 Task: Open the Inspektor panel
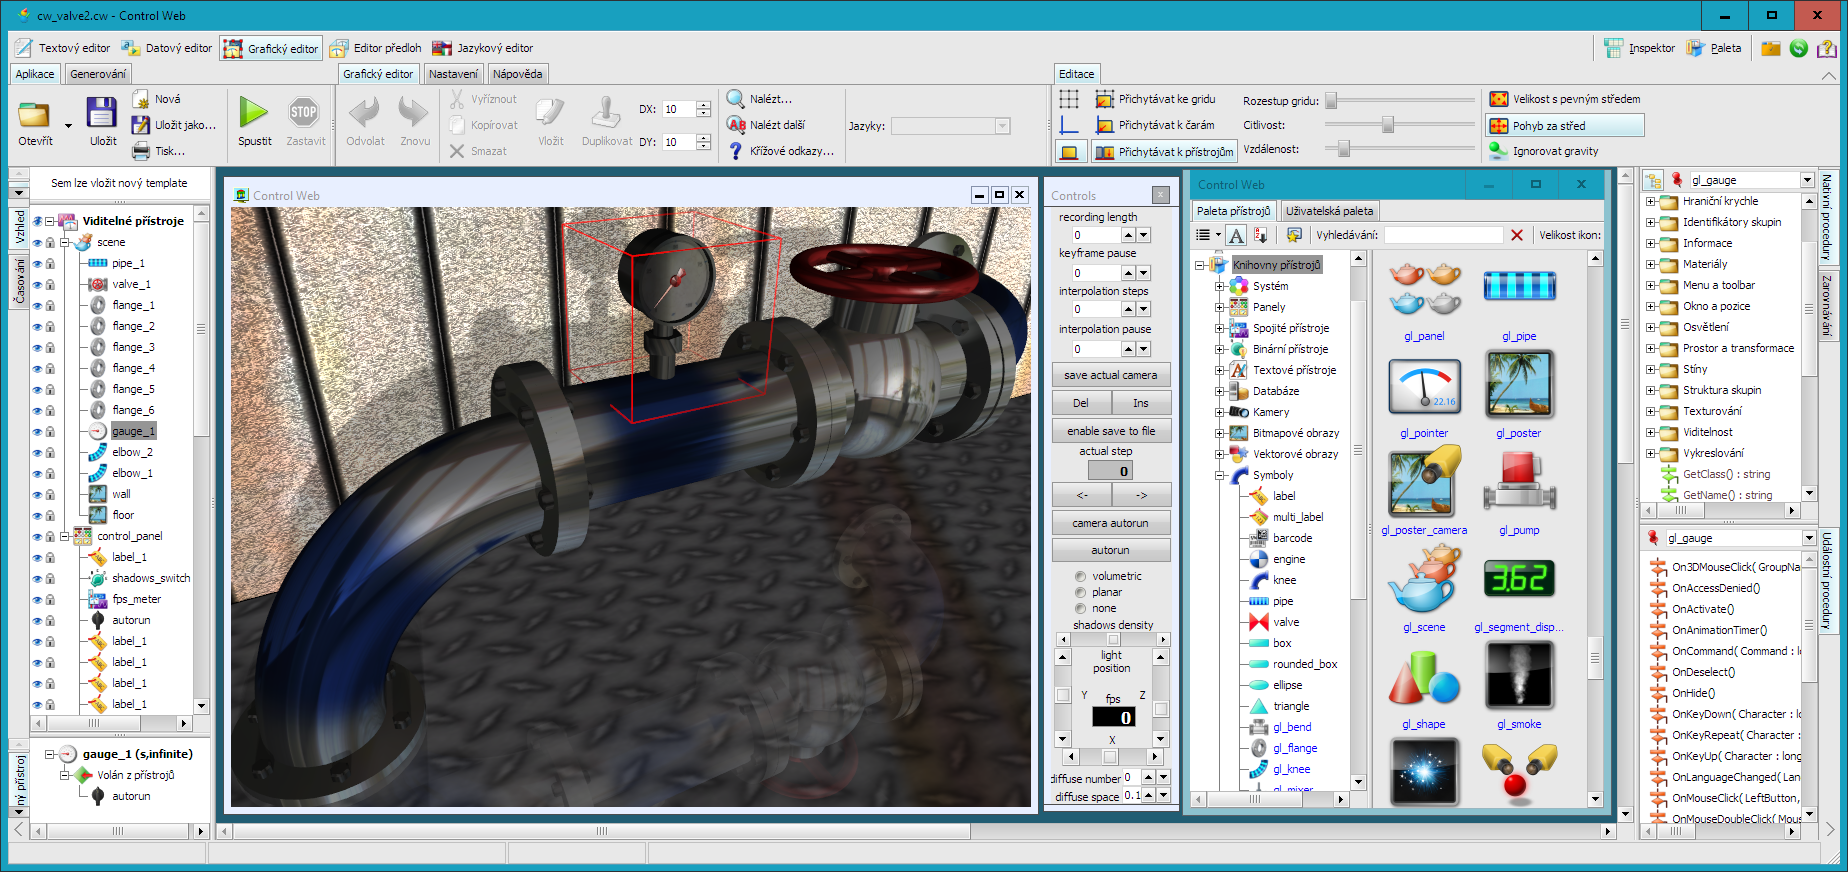pyautogui.click(x=1640, y=48)
